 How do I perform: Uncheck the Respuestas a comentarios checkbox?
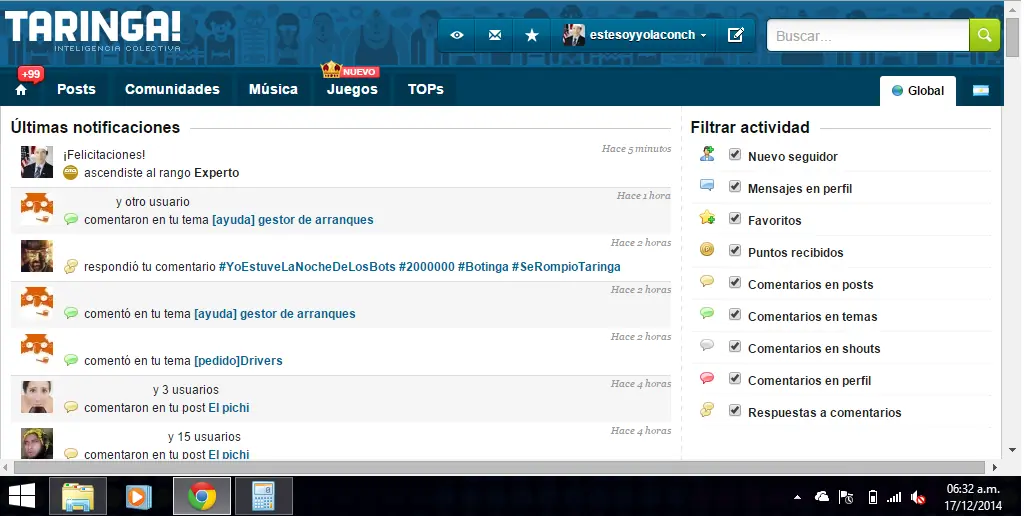click(735, 411)
